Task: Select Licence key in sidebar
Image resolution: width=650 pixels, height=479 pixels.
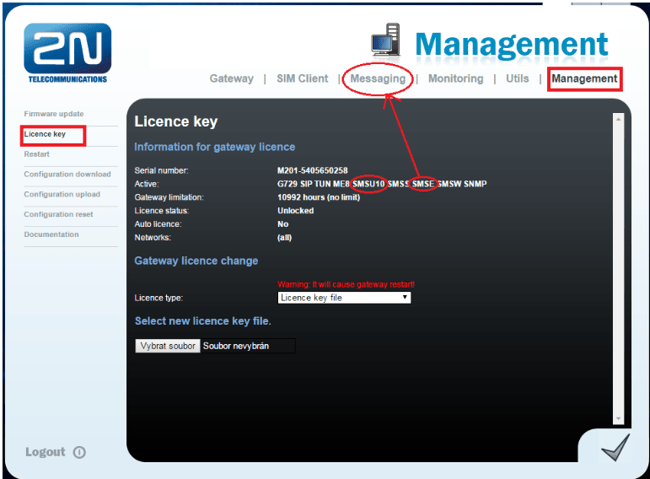Action: pos(45,134)
